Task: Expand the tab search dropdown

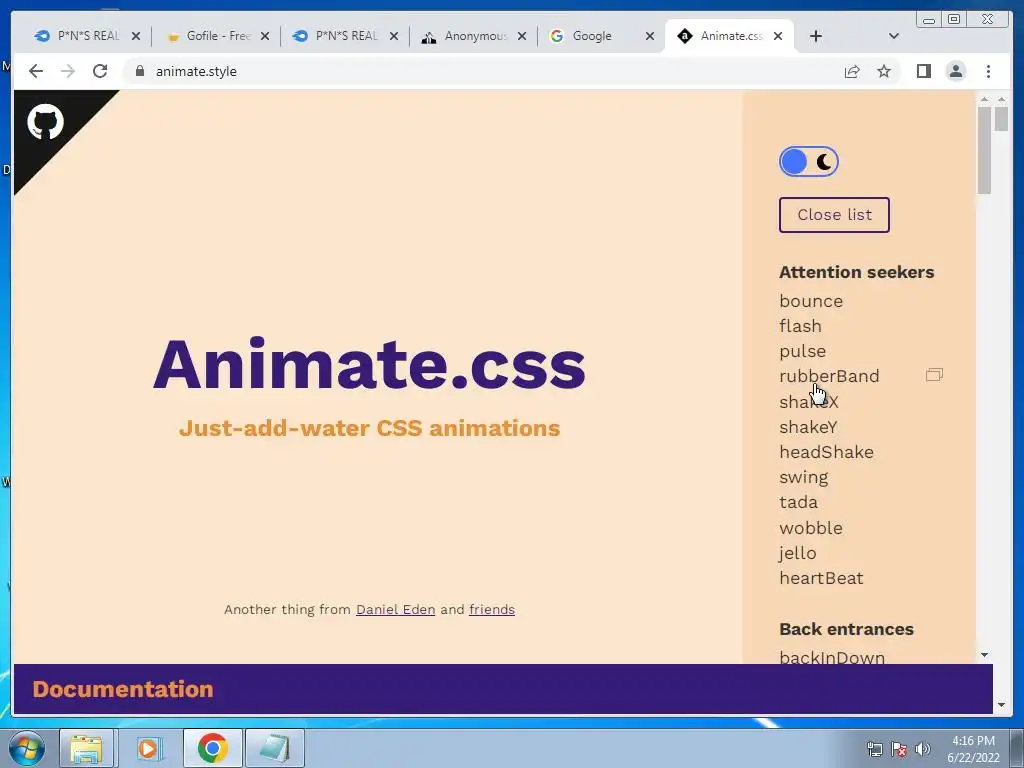Action: click(894, 36)
